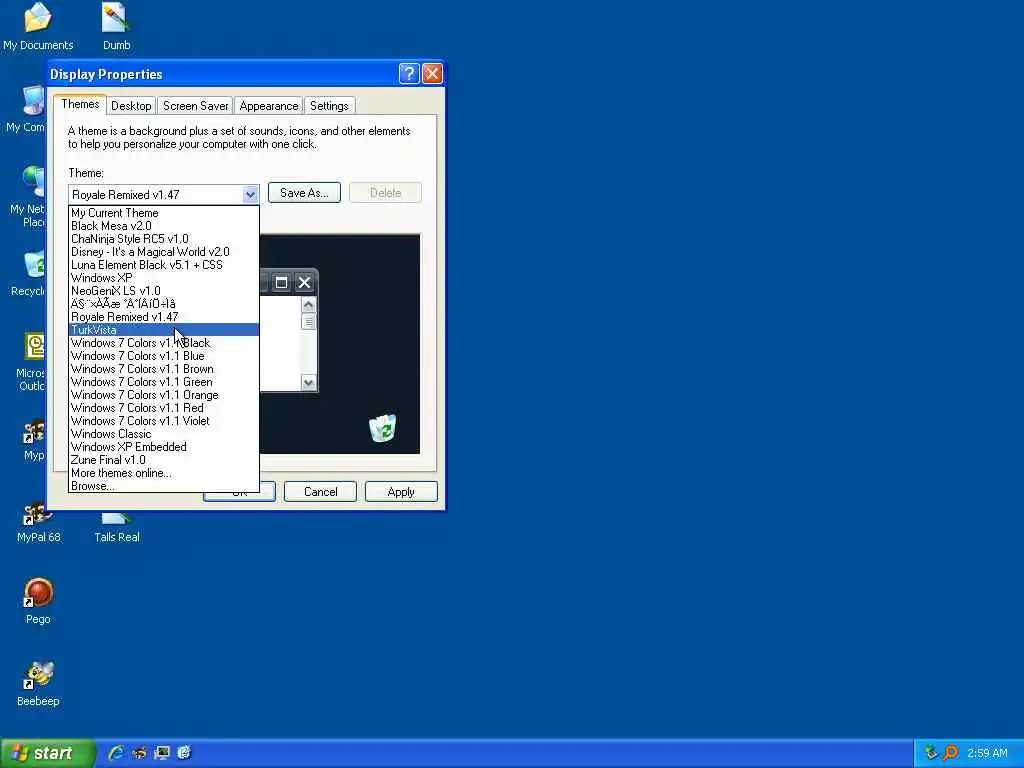Switch to the Themes tab
Screen dimensions: 1024x768
(x=80, y=104)
